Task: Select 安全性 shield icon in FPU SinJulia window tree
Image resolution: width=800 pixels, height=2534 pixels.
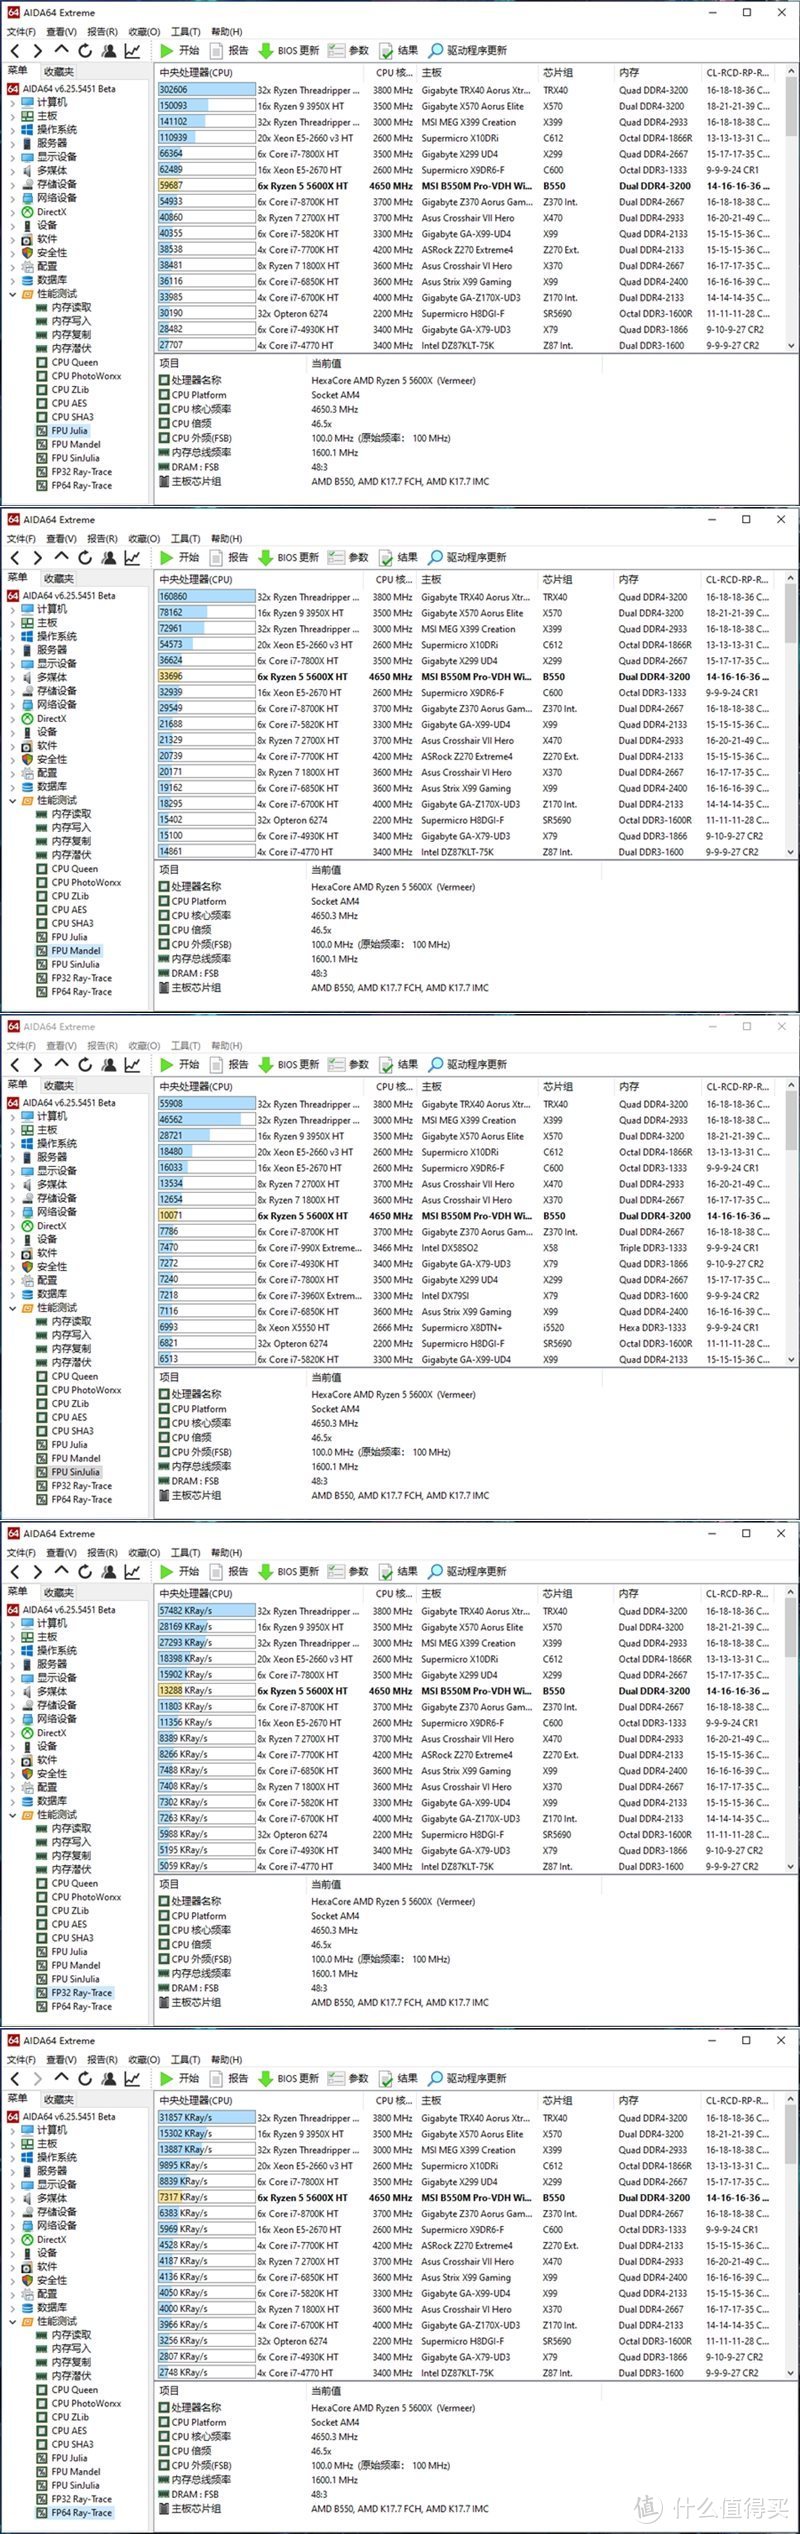Action: [27, 1266]
